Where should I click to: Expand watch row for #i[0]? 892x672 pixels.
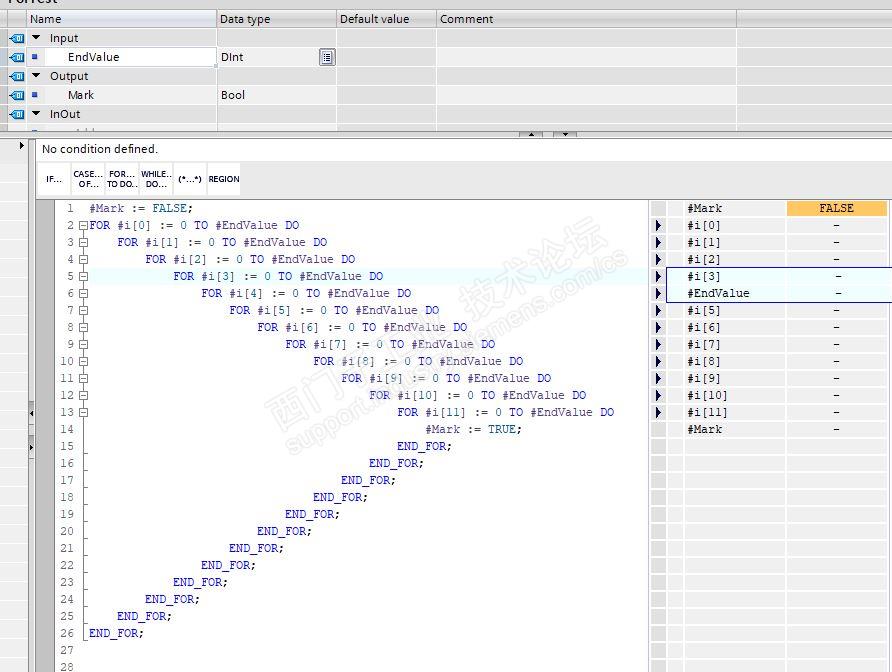coord(658,225)
